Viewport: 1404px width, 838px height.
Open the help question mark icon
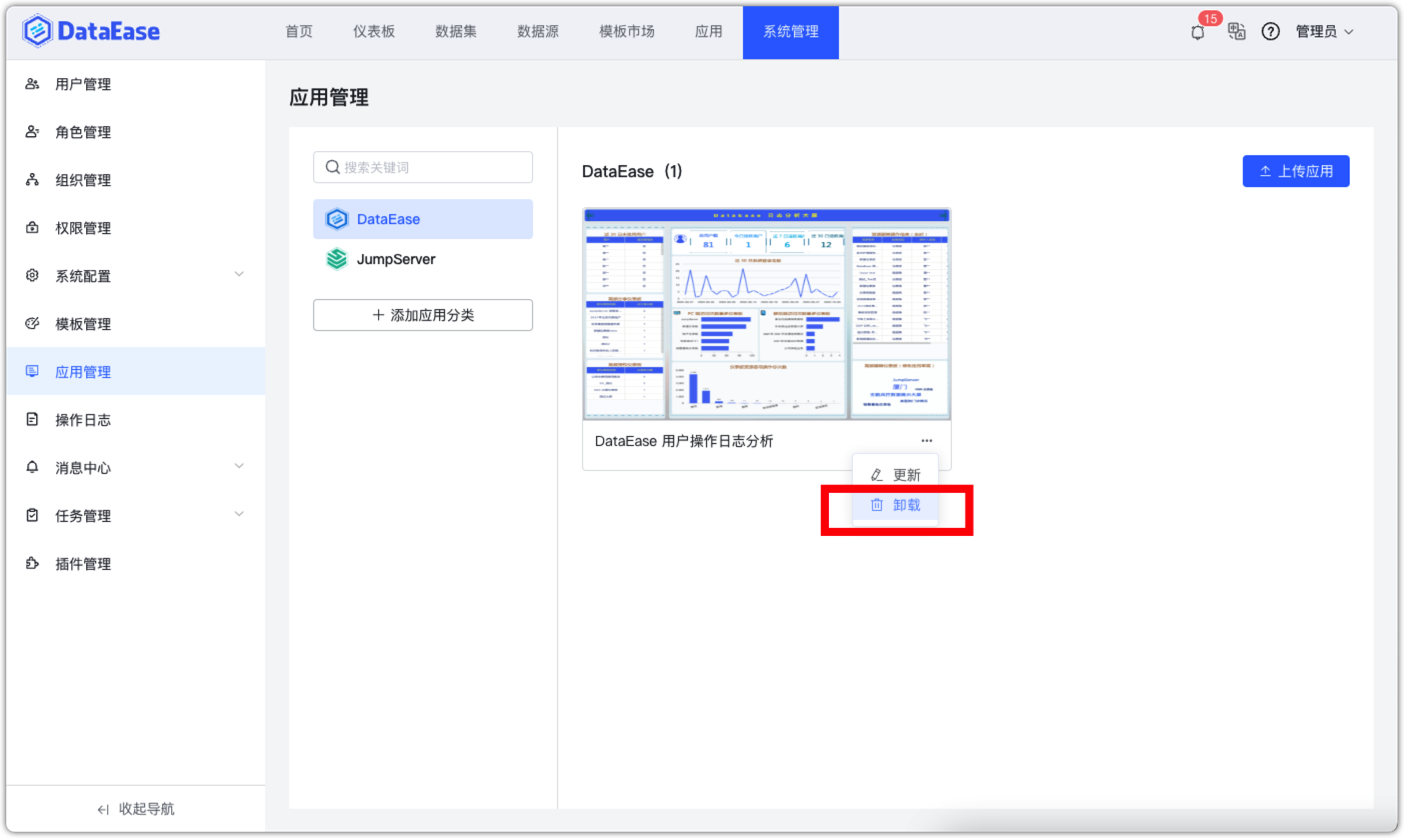(x=1271, y=31)
